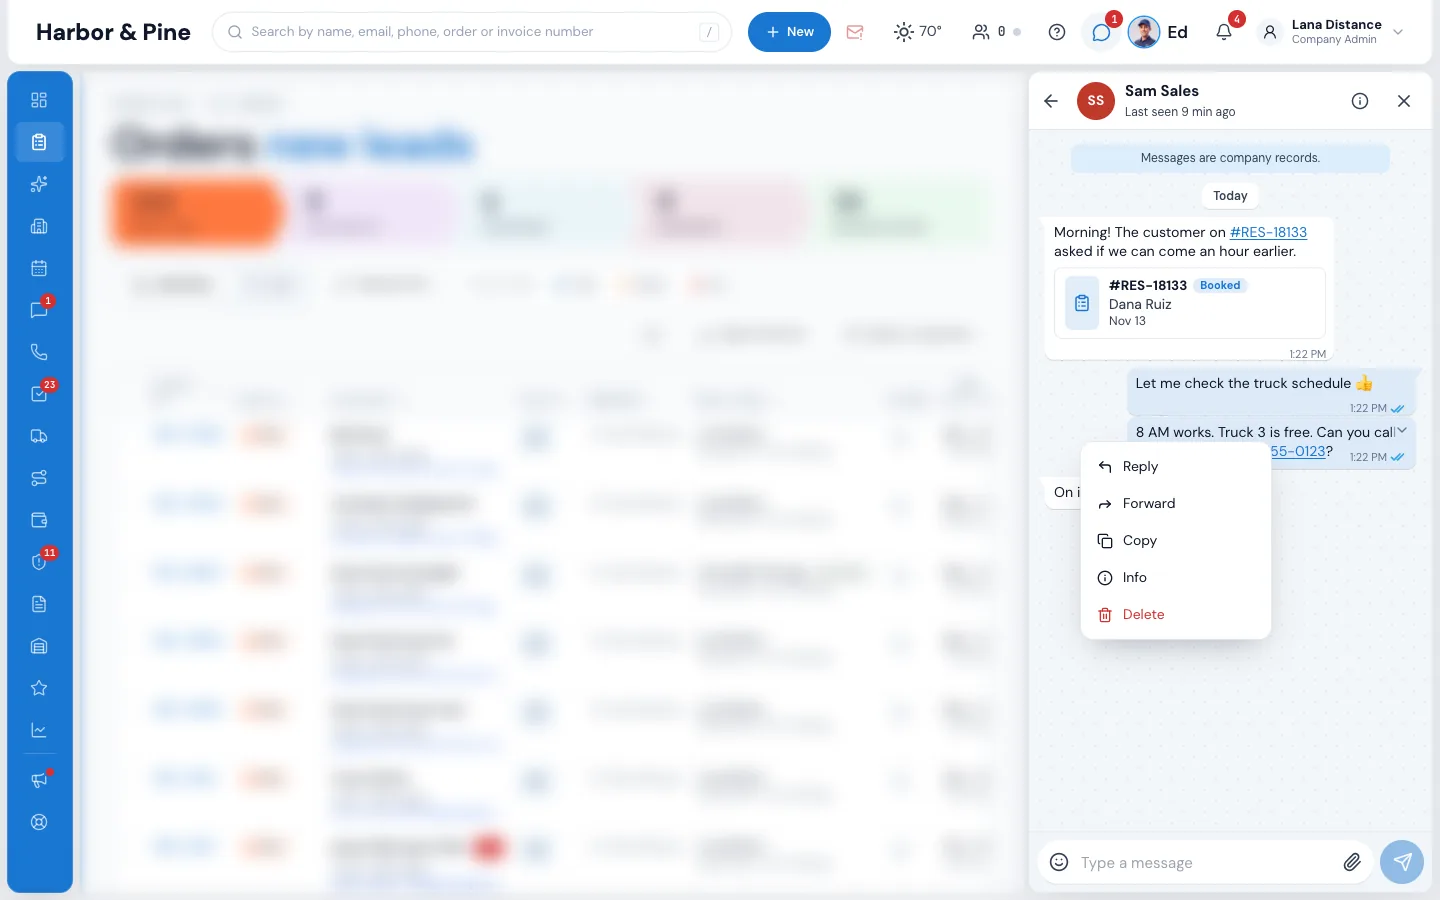
Task: Go back from Sam Sales chat
Action: [1051, 101]
